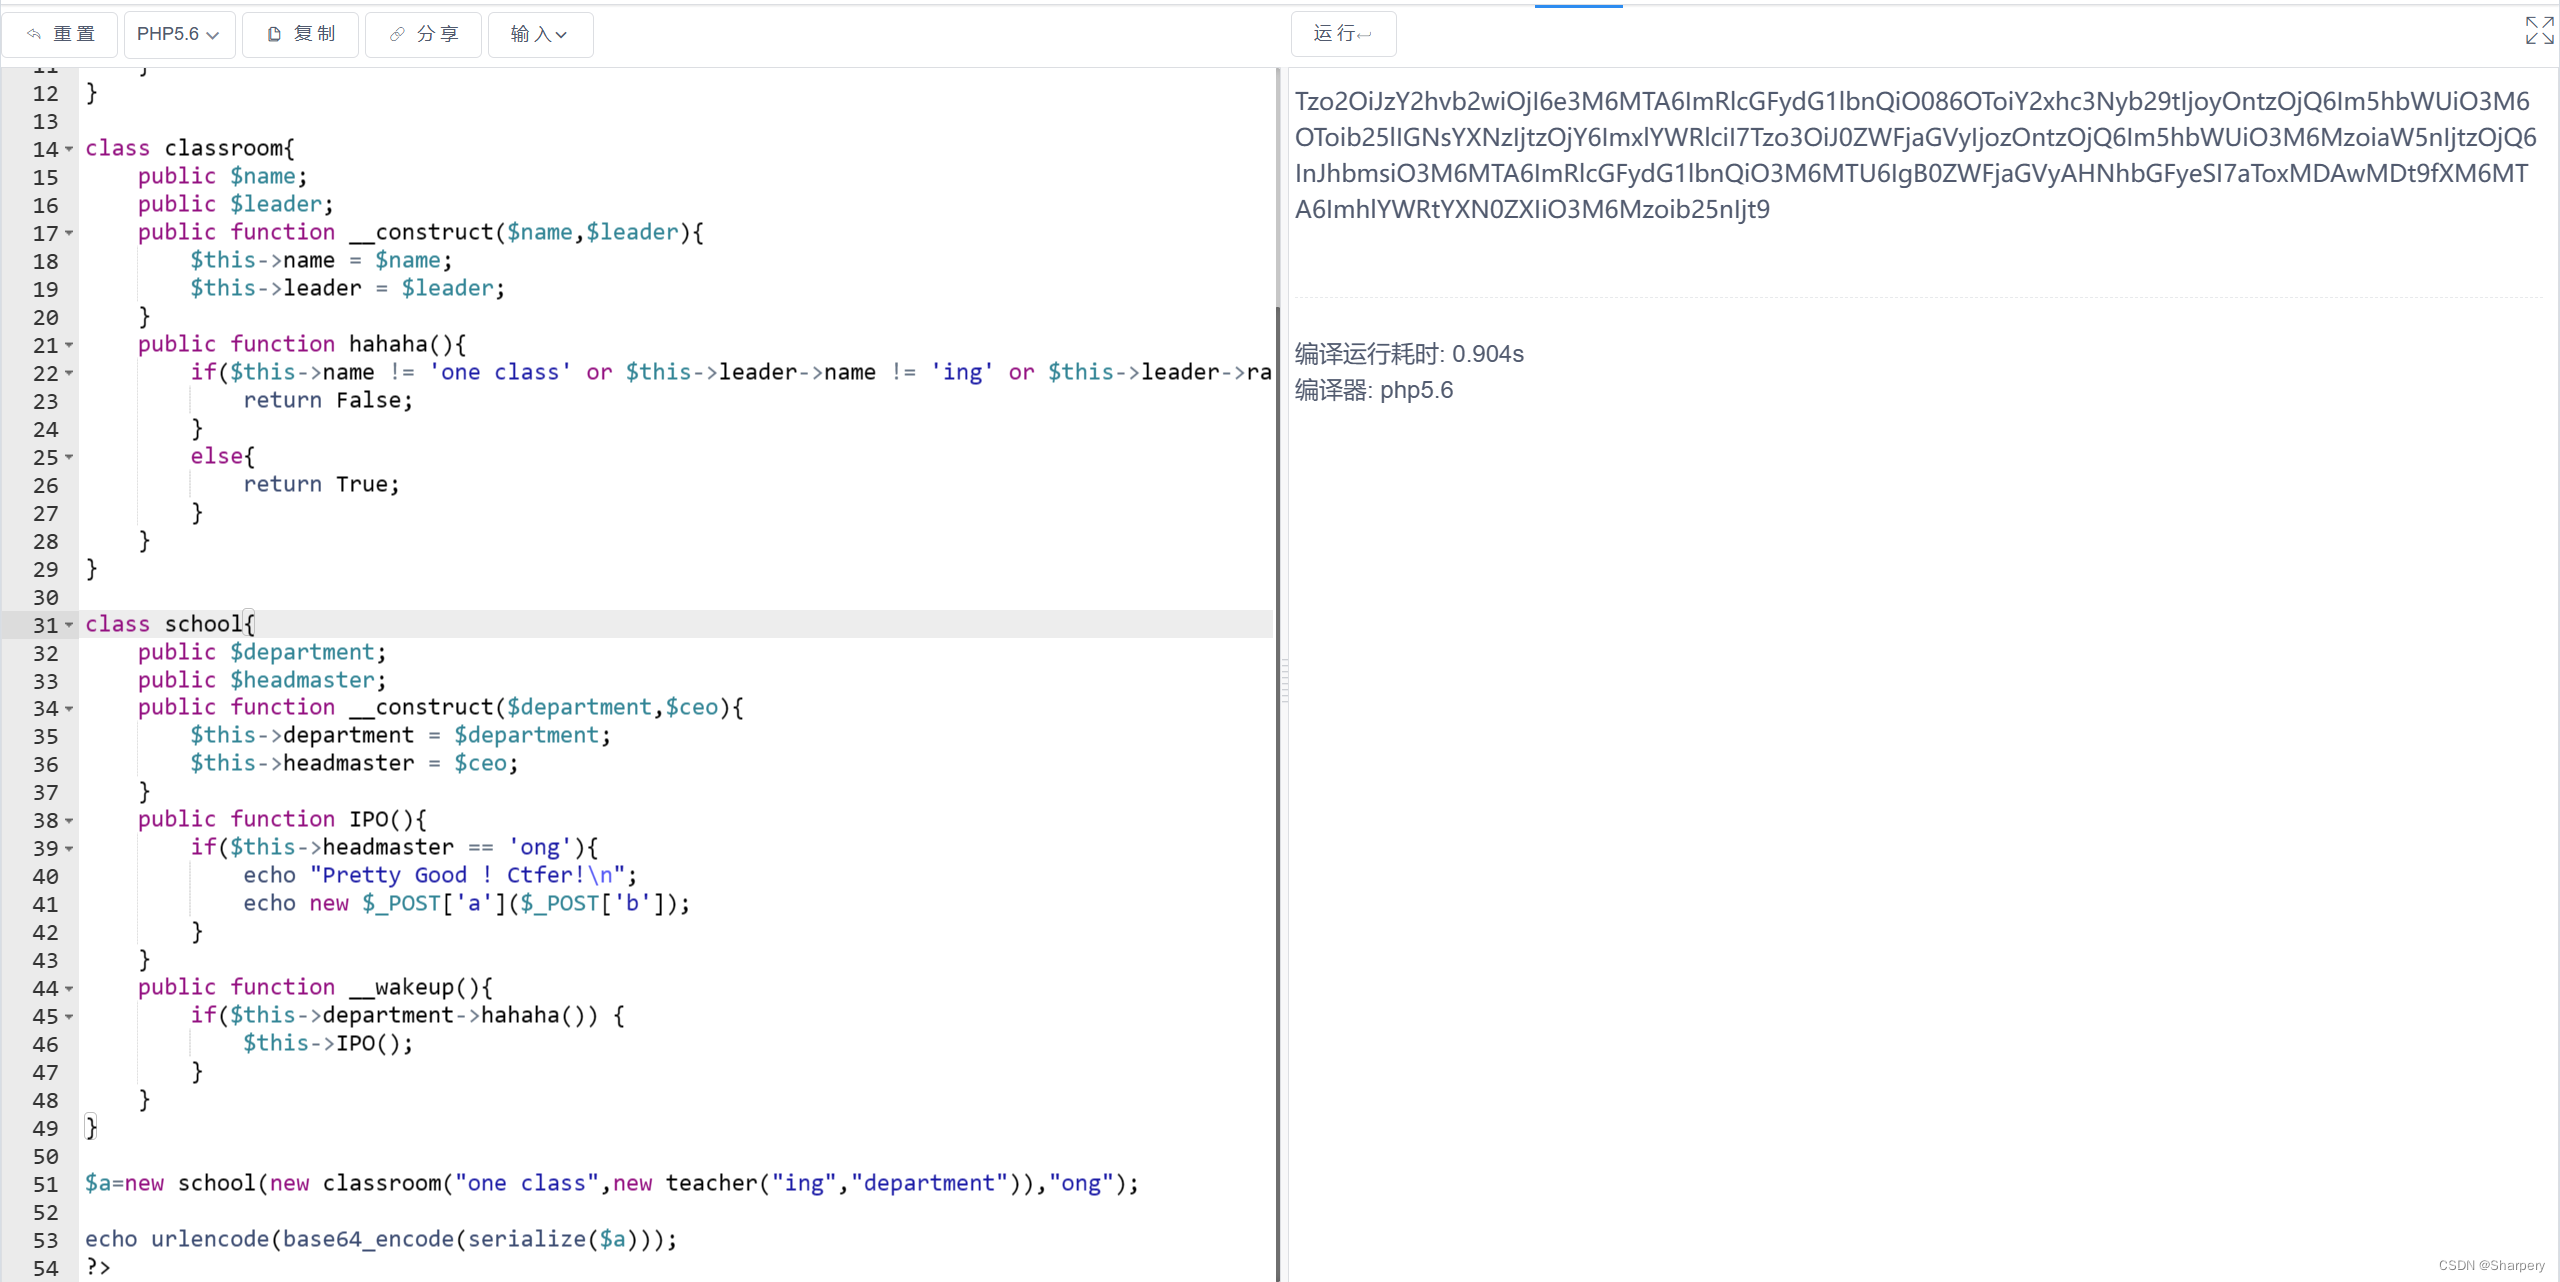Click the 重置 reset button

[60, 34]
